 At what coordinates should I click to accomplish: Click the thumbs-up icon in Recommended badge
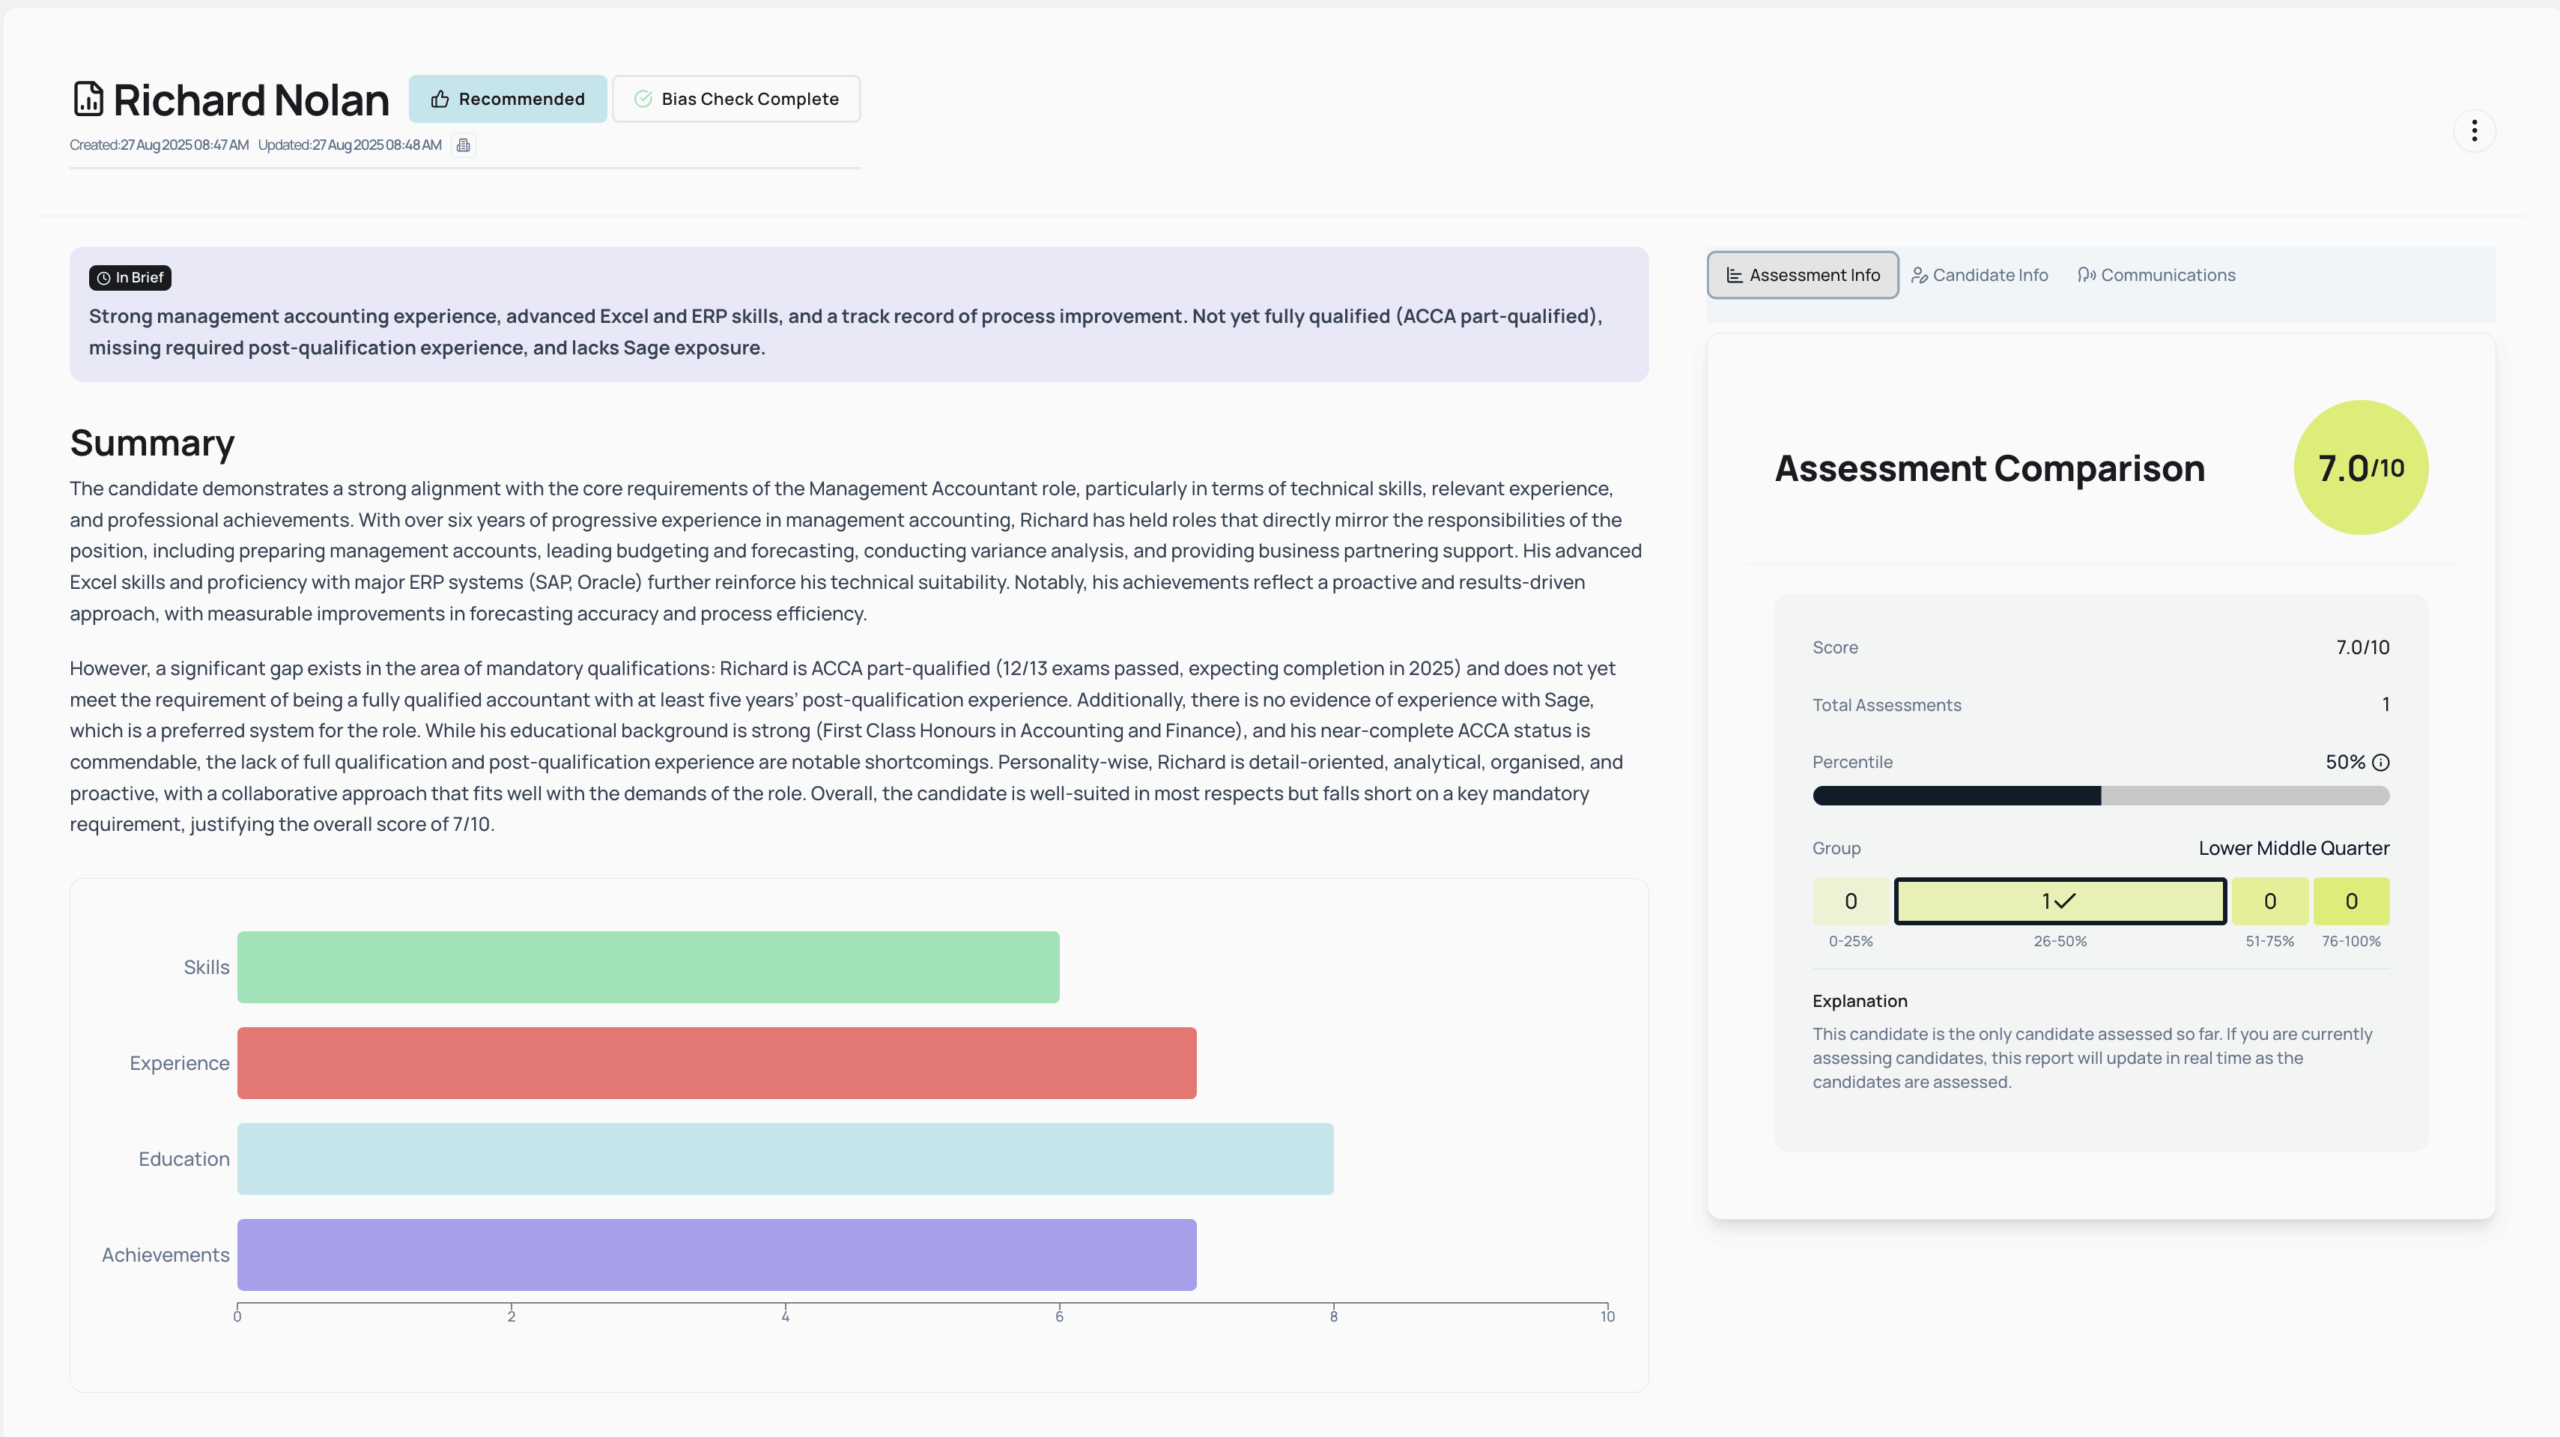(440, 99)
